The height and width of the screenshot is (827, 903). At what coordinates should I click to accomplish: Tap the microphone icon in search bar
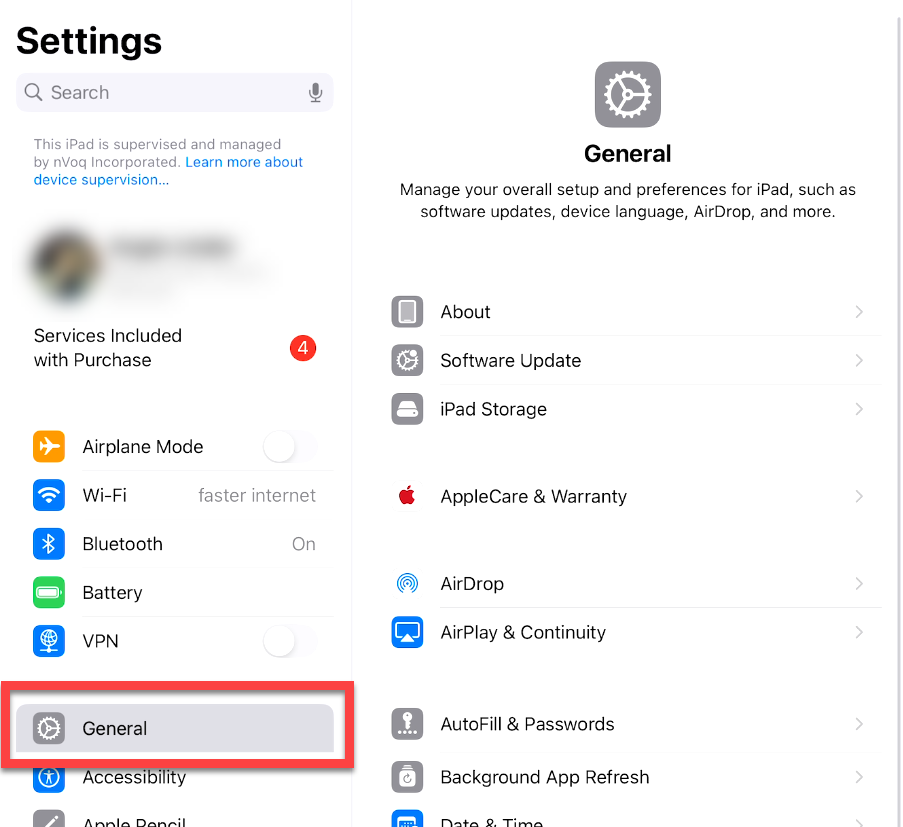[x=315, y=93]
